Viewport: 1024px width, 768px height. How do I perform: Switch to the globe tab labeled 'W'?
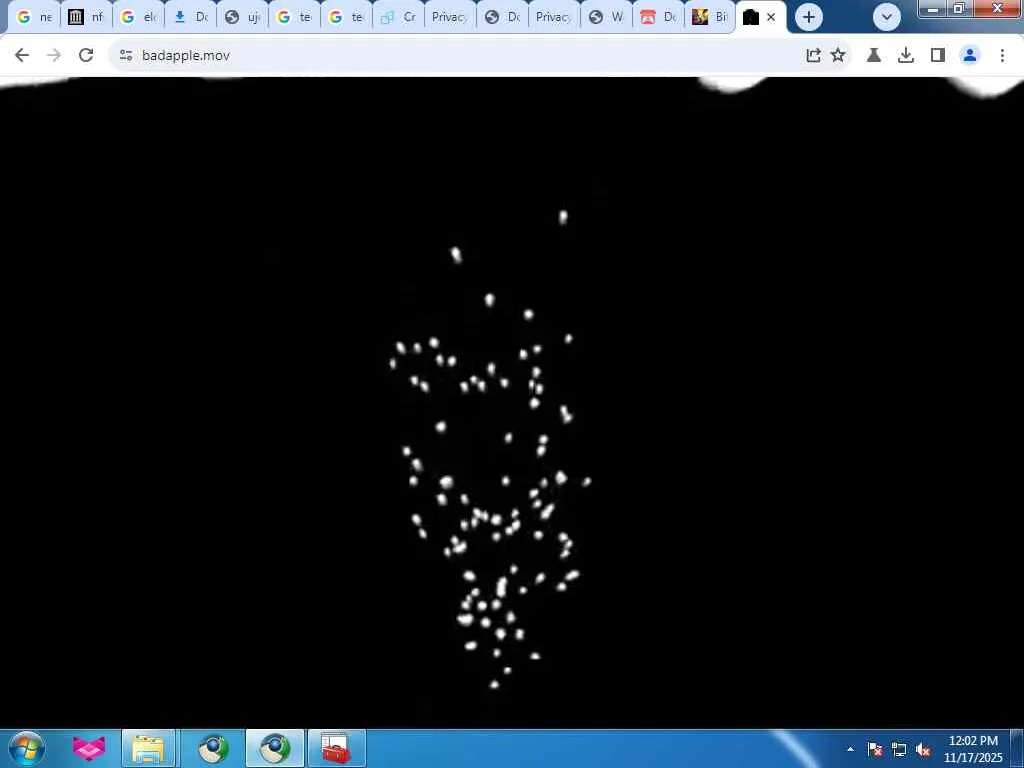pos(606,18)
